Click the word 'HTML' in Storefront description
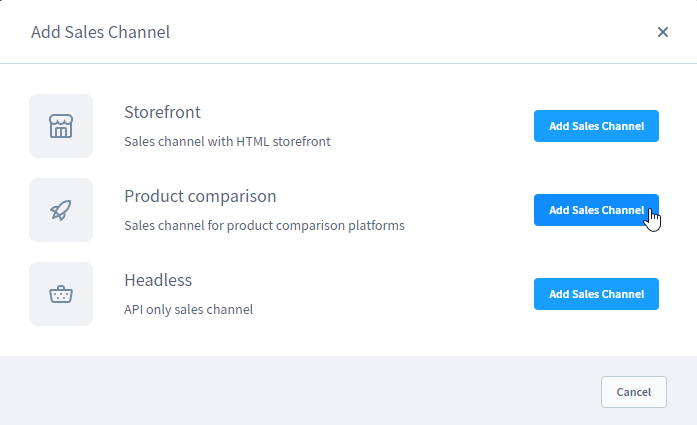The height and width of the screenshot is (425, 697). click(x=252, y=141)
